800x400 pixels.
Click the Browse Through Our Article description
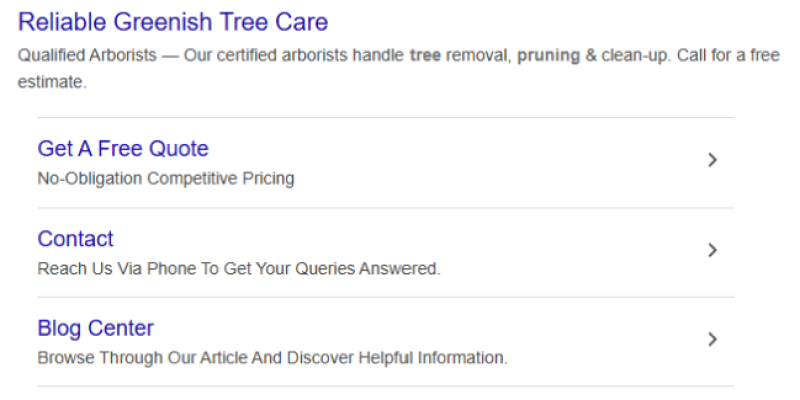[x=272, y=358]
